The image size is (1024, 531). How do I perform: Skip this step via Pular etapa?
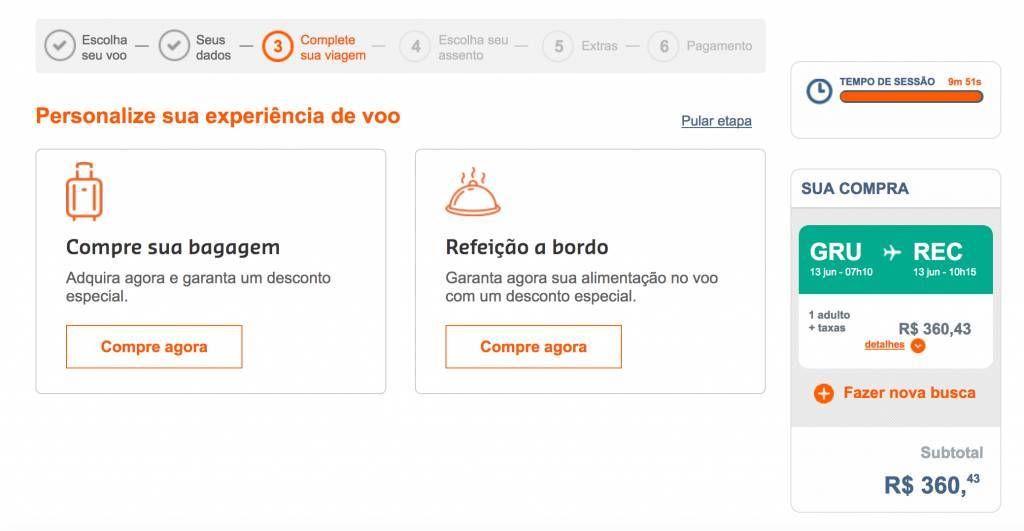[x=716, y=121]
